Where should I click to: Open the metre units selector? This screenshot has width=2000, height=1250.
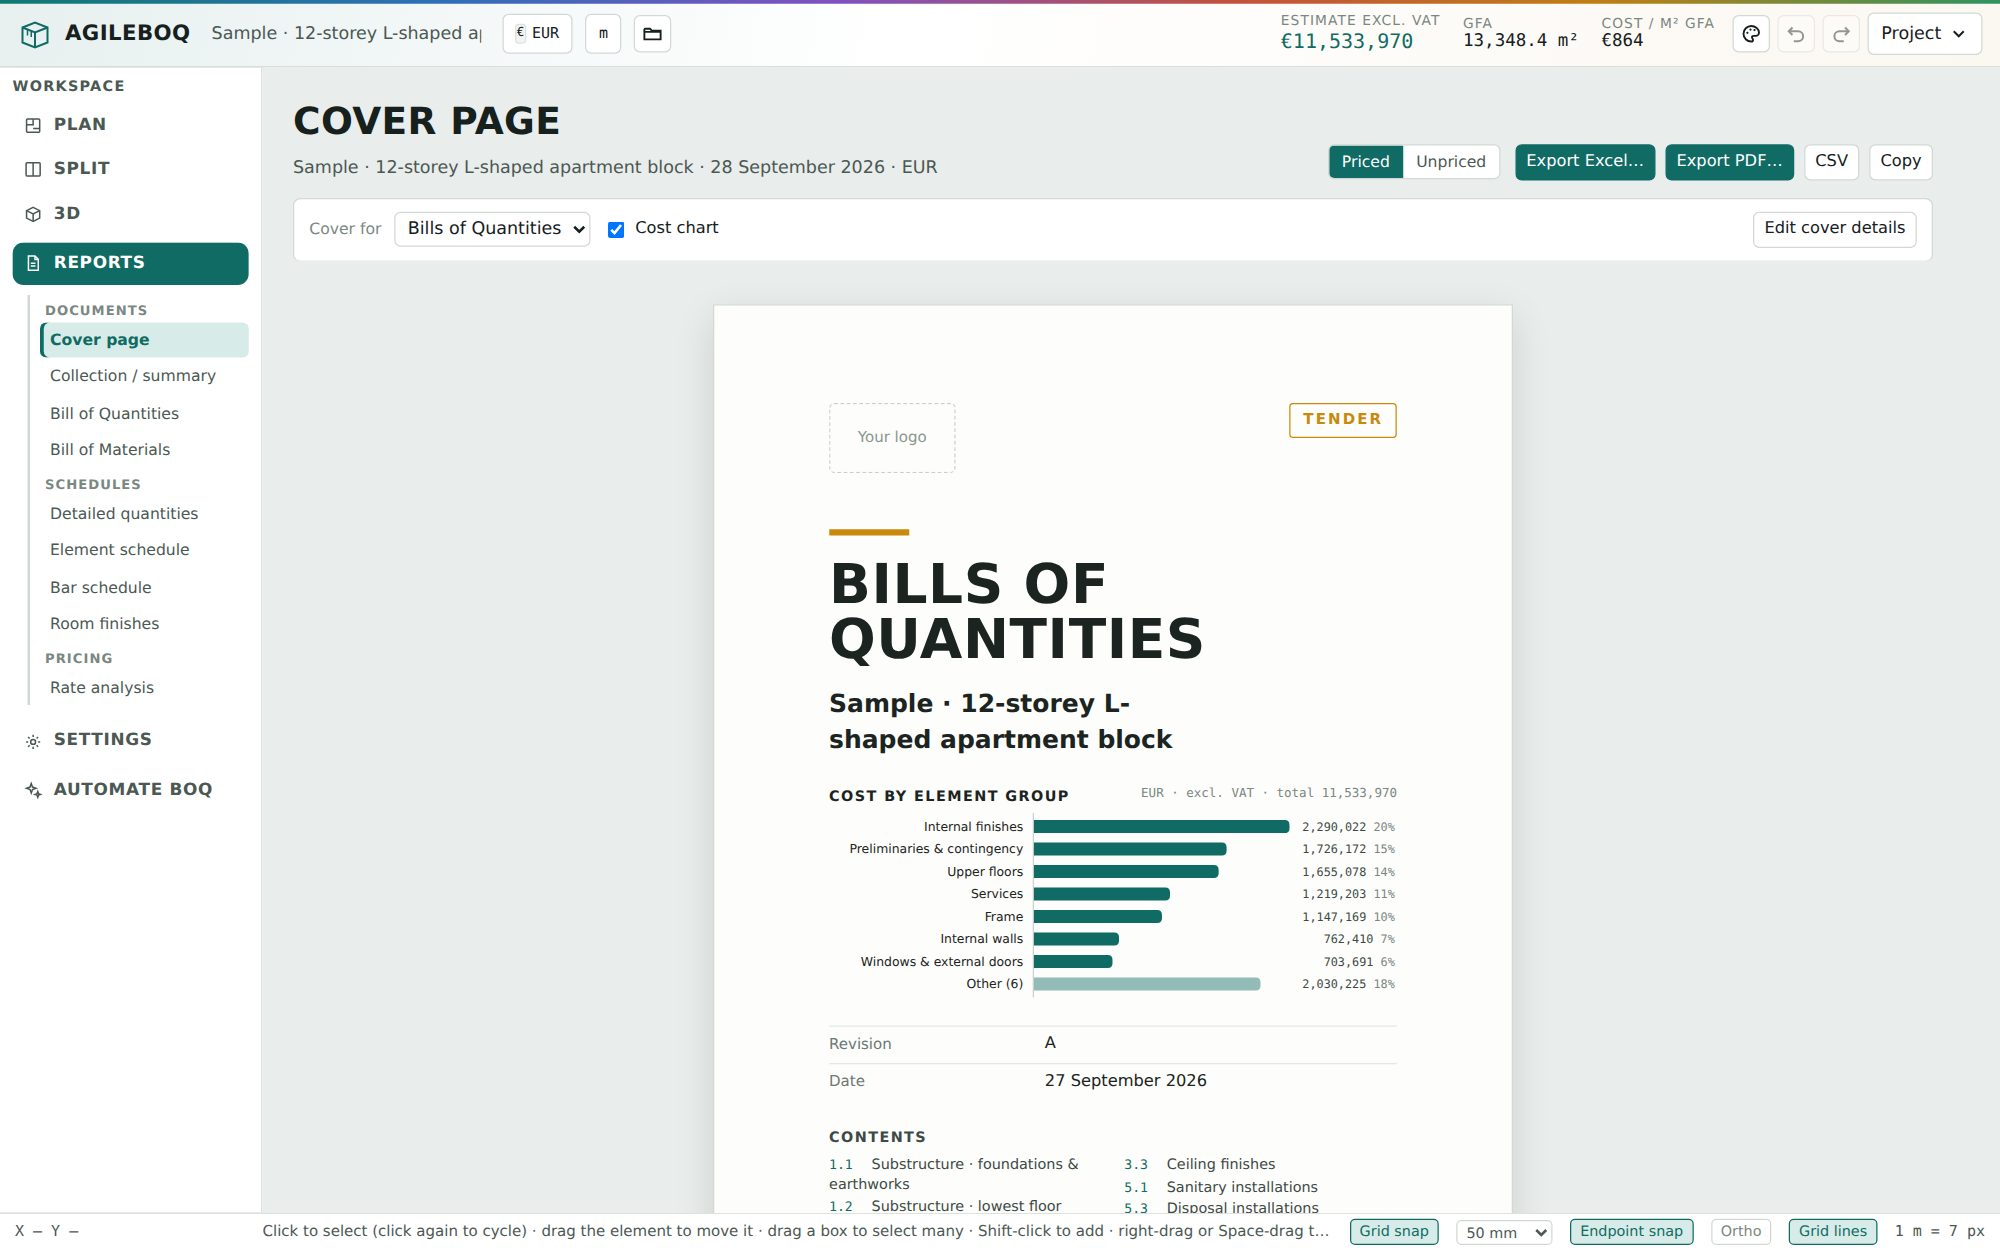point(603,34)
